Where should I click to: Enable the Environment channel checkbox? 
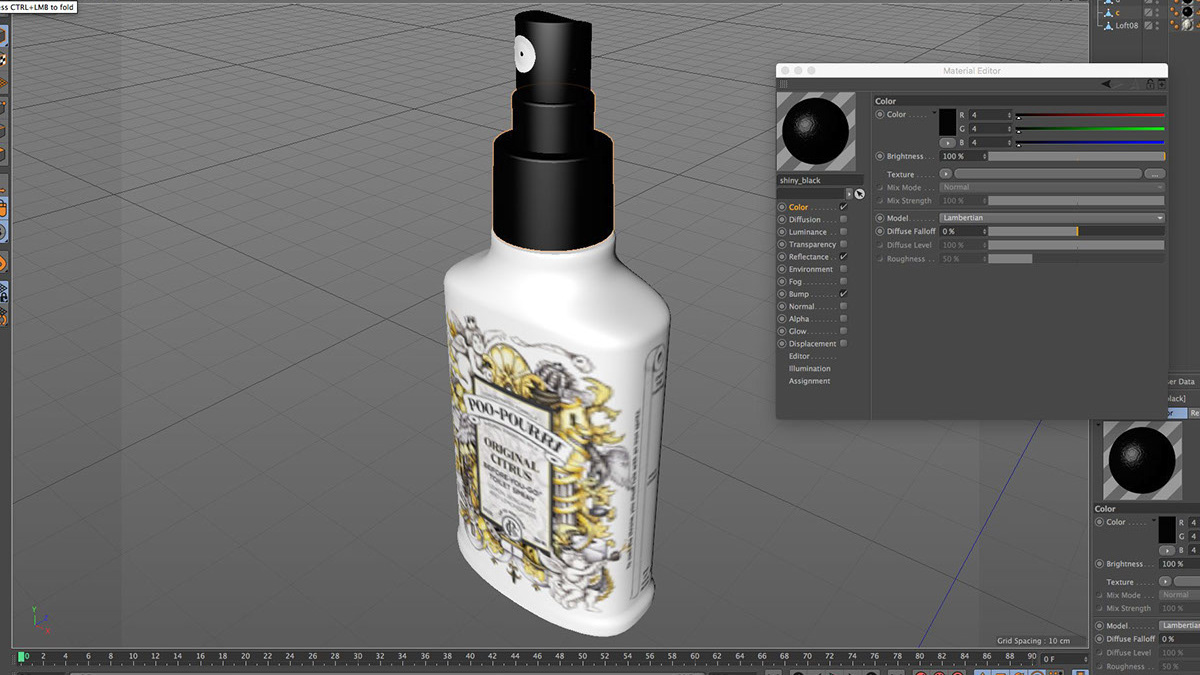[x=843, y=269]
